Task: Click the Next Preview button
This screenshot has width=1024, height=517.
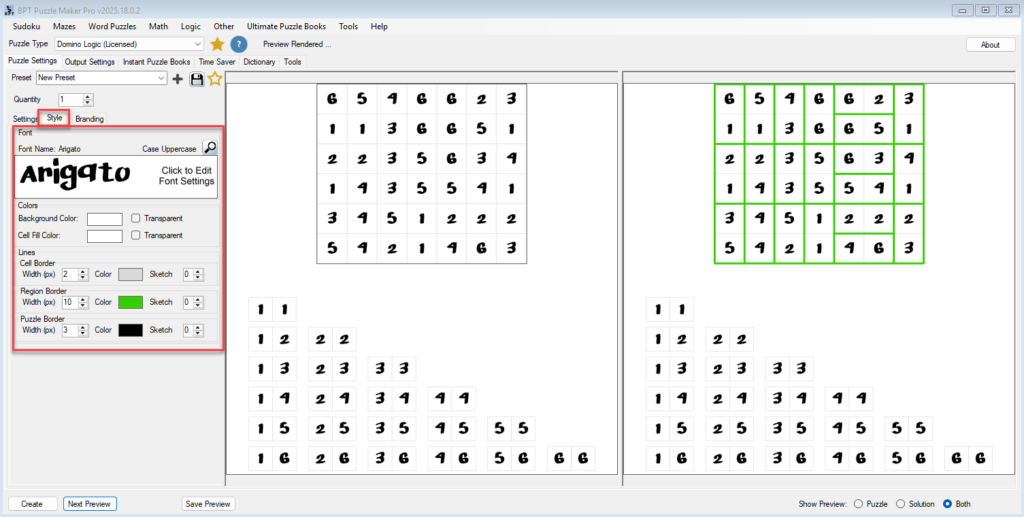Action: point(90,504)
